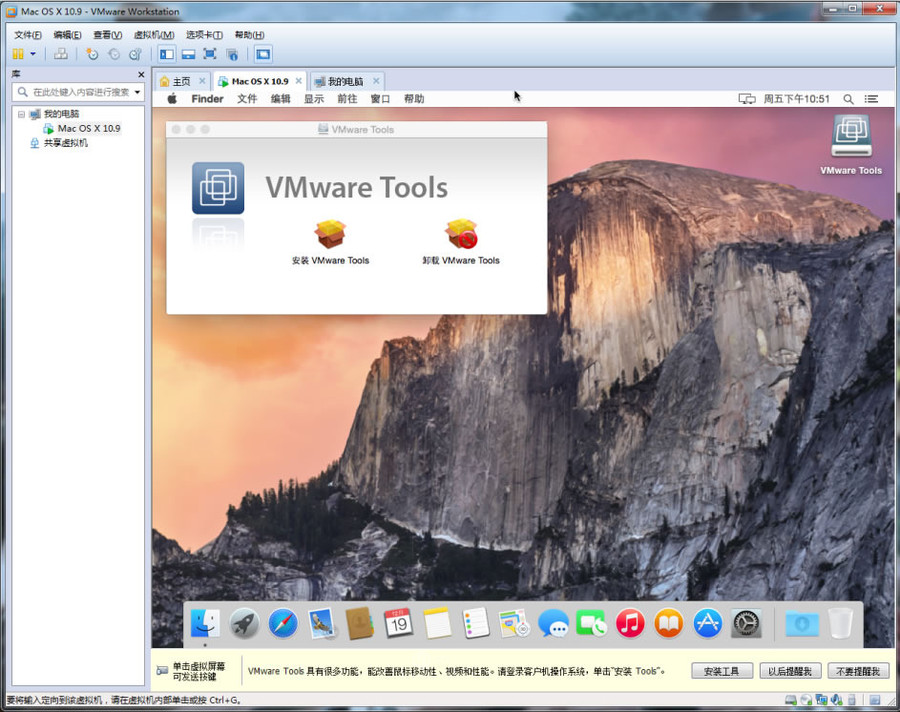
Task: Launch Safari from the dock
Action: pos(283,623)
